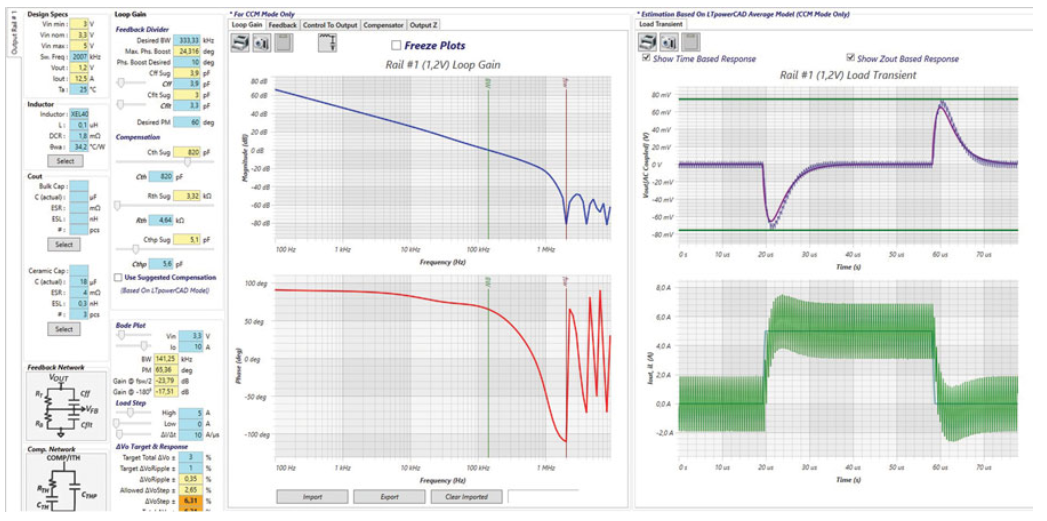1047x521 pixels.
Task: Click the print icon in Loop Gain panel
Action: point(241,41)
